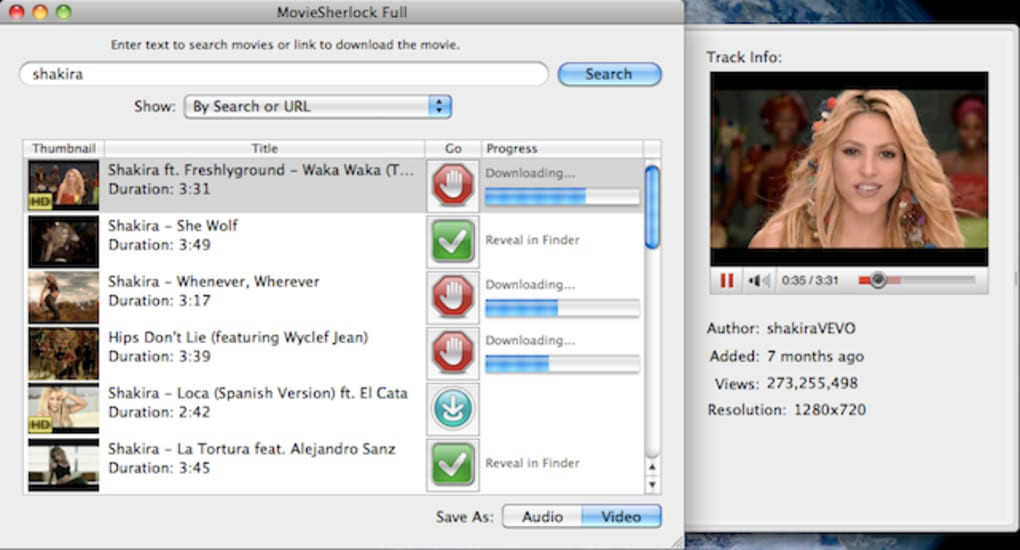
Task: Minimize the MovieSherlock window with yellow button
Action: pyautogui.click(x=40, y=12)
